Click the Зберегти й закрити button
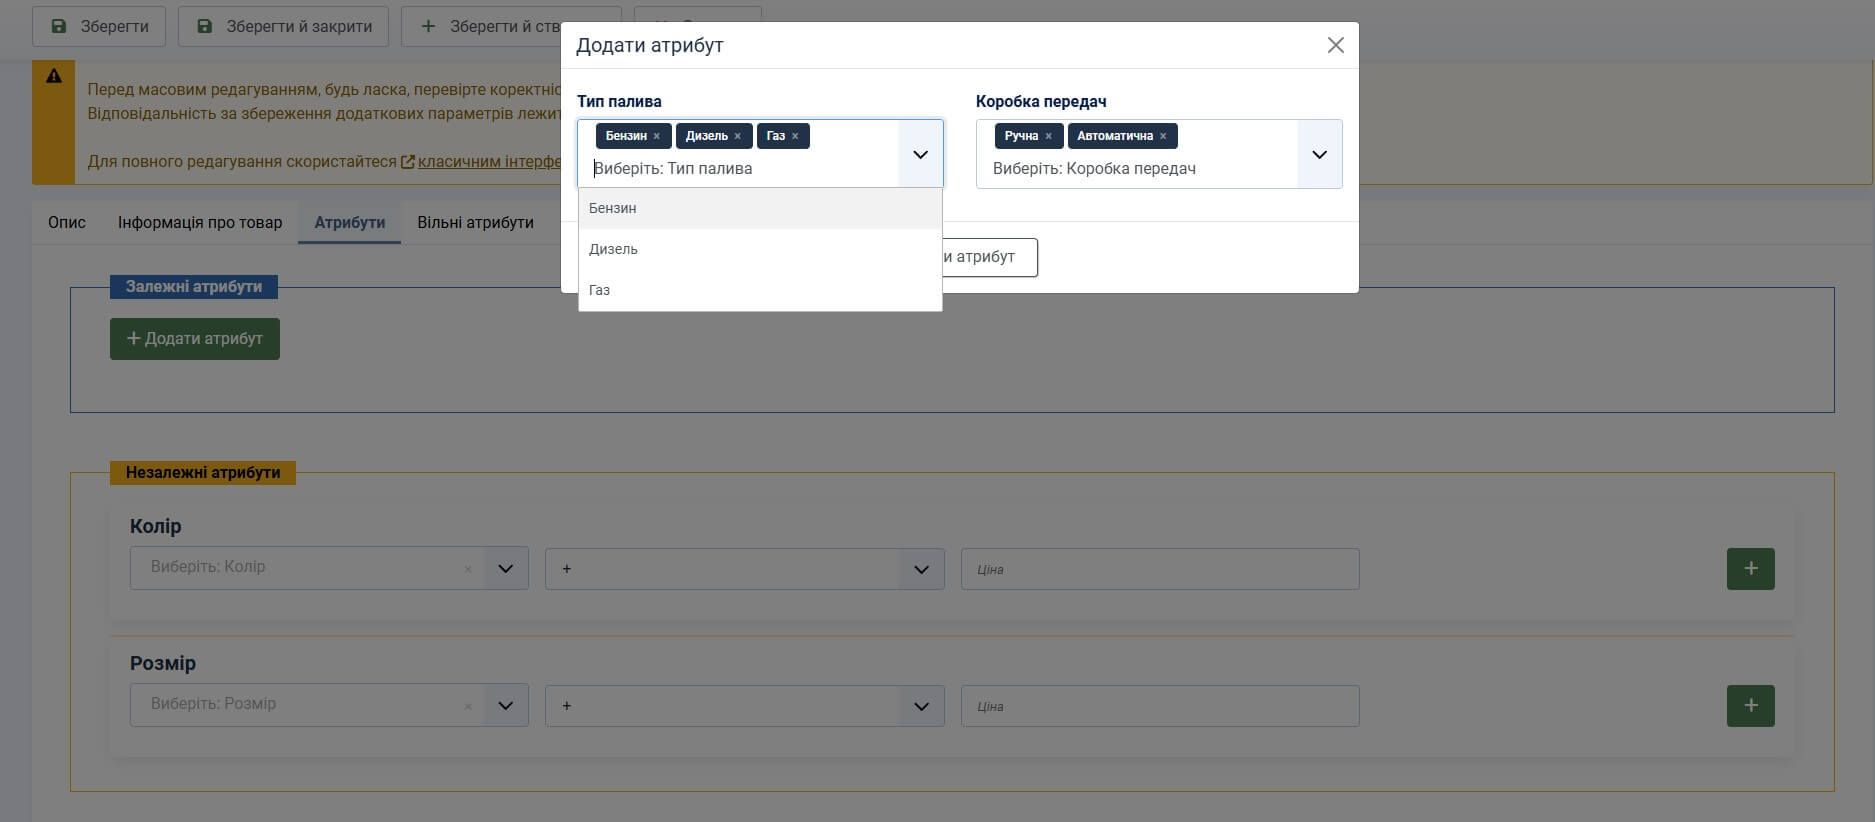 [x=286, y=26]
